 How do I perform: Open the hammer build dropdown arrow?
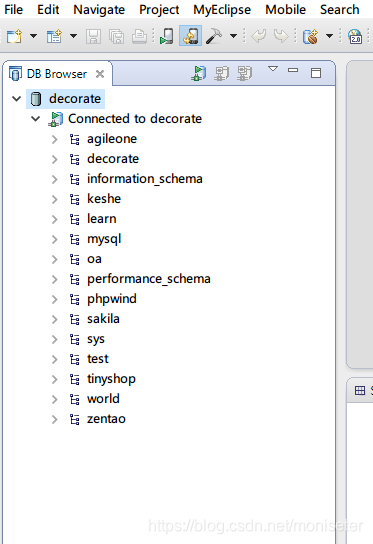click(x=234, y=36)
